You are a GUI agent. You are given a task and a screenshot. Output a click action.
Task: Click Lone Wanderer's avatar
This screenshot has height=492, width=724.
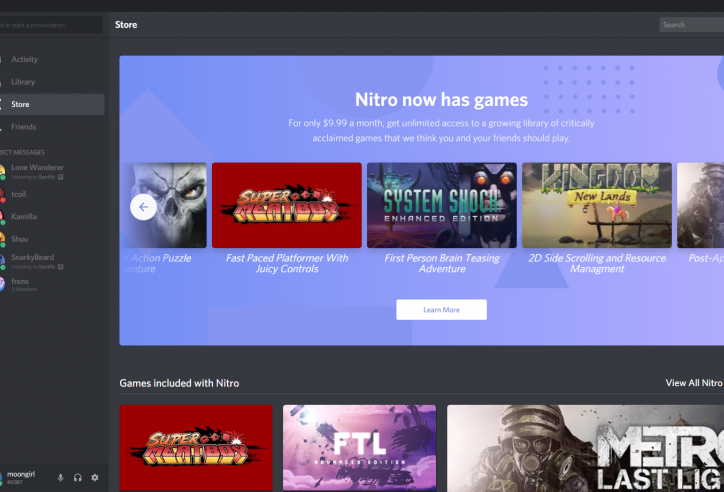tap(2, 172)
